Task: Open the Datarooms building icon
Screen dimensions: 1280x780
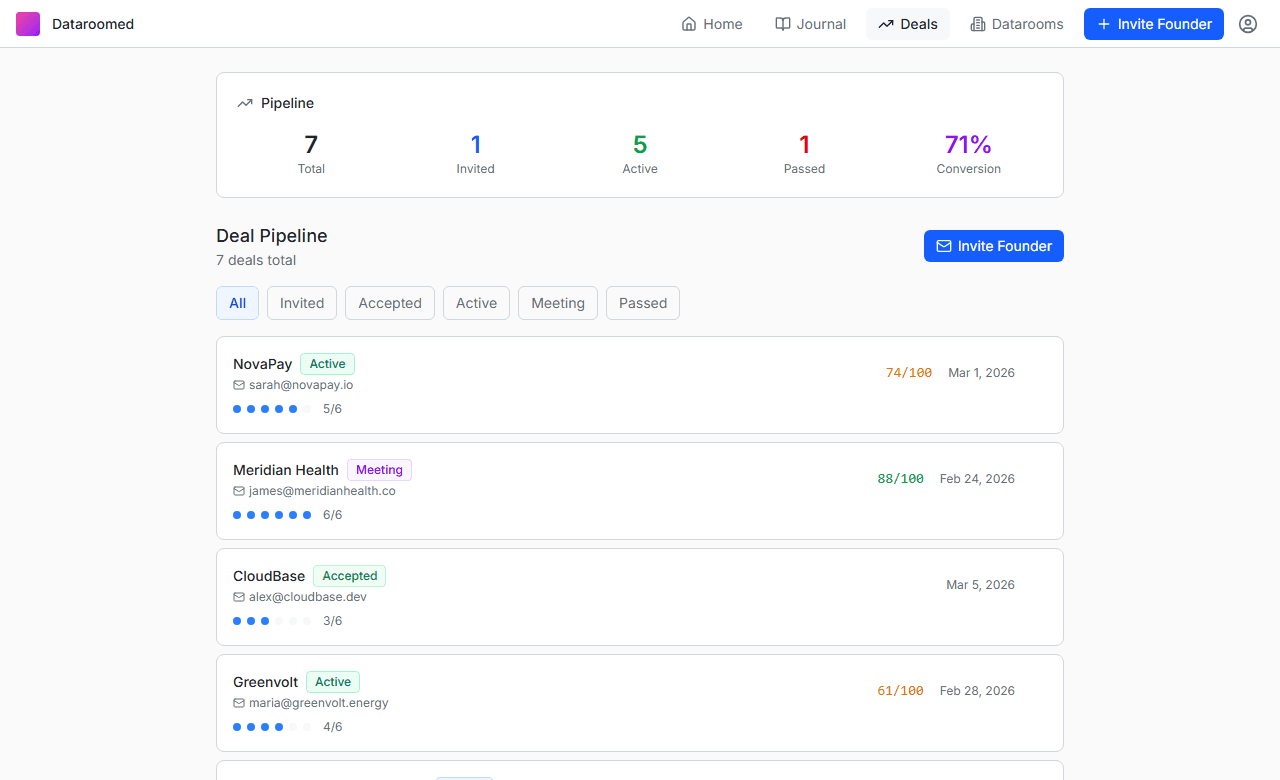Action: coord(977,23)
